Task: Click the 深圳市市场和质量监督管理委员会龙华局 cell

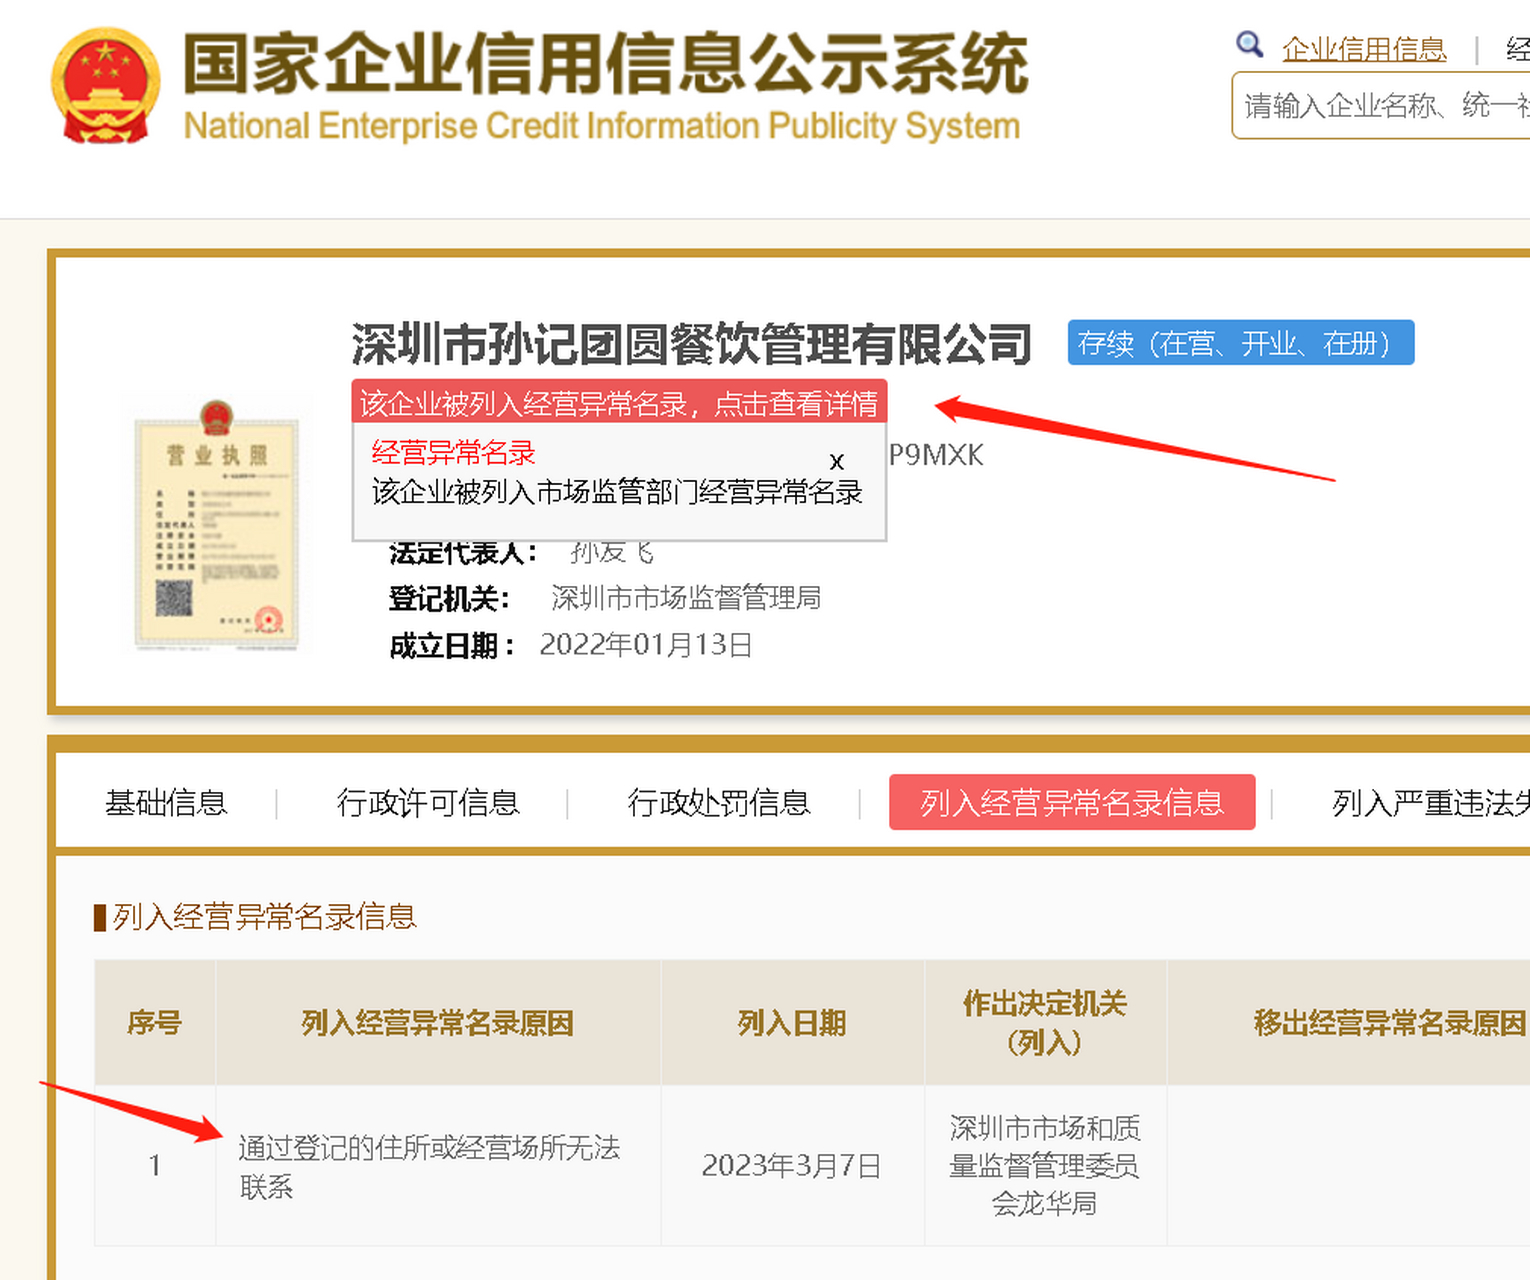Action: click(1045, 1165)
